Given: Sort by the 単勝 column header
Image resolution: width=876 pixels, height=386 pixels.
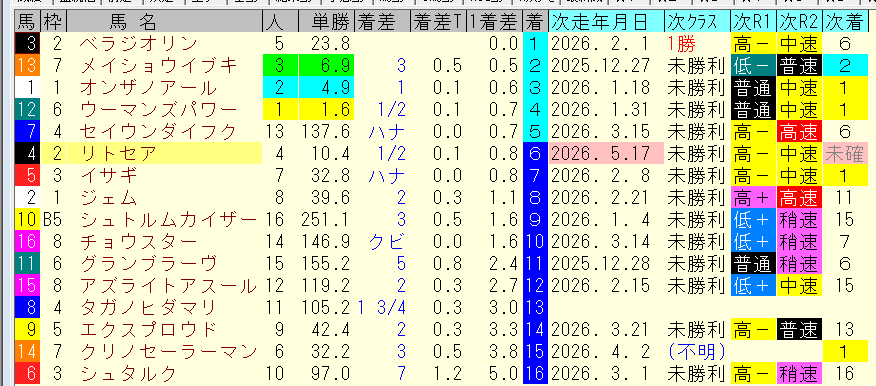Looking at the screenshot, I should click(x=326, y=22).
